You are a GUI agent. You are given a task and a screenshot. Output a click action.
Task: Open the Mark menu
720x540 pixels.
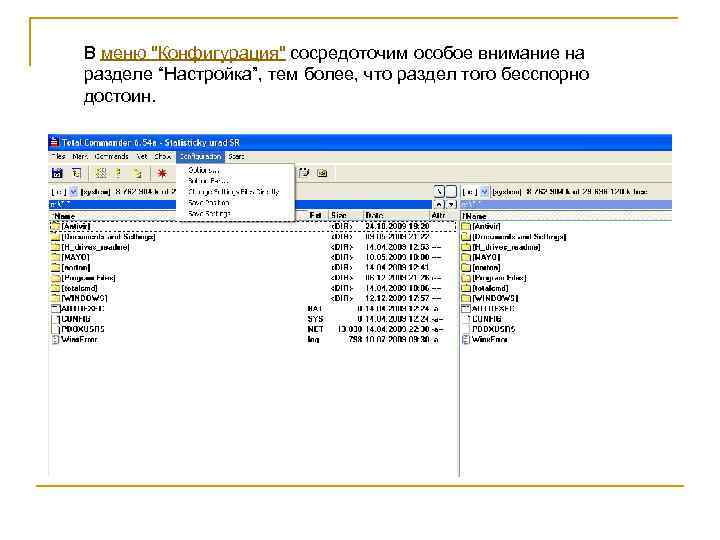[80, 157]
